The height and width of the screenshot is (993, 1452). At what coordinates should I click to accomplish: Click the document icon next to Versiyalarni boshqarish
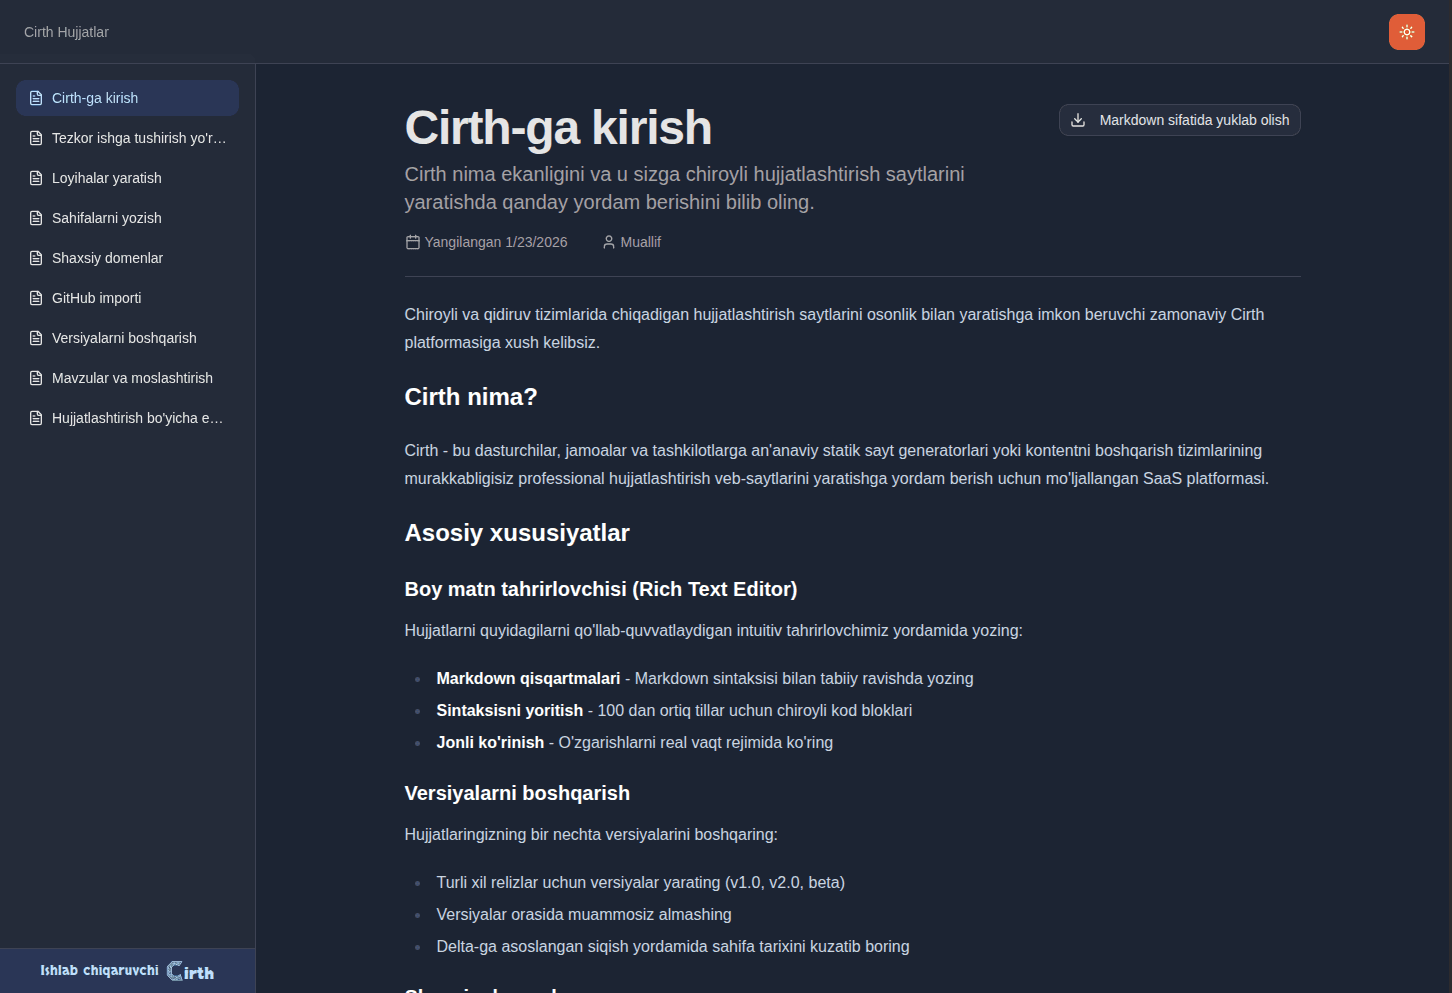(x=35, y=337)
